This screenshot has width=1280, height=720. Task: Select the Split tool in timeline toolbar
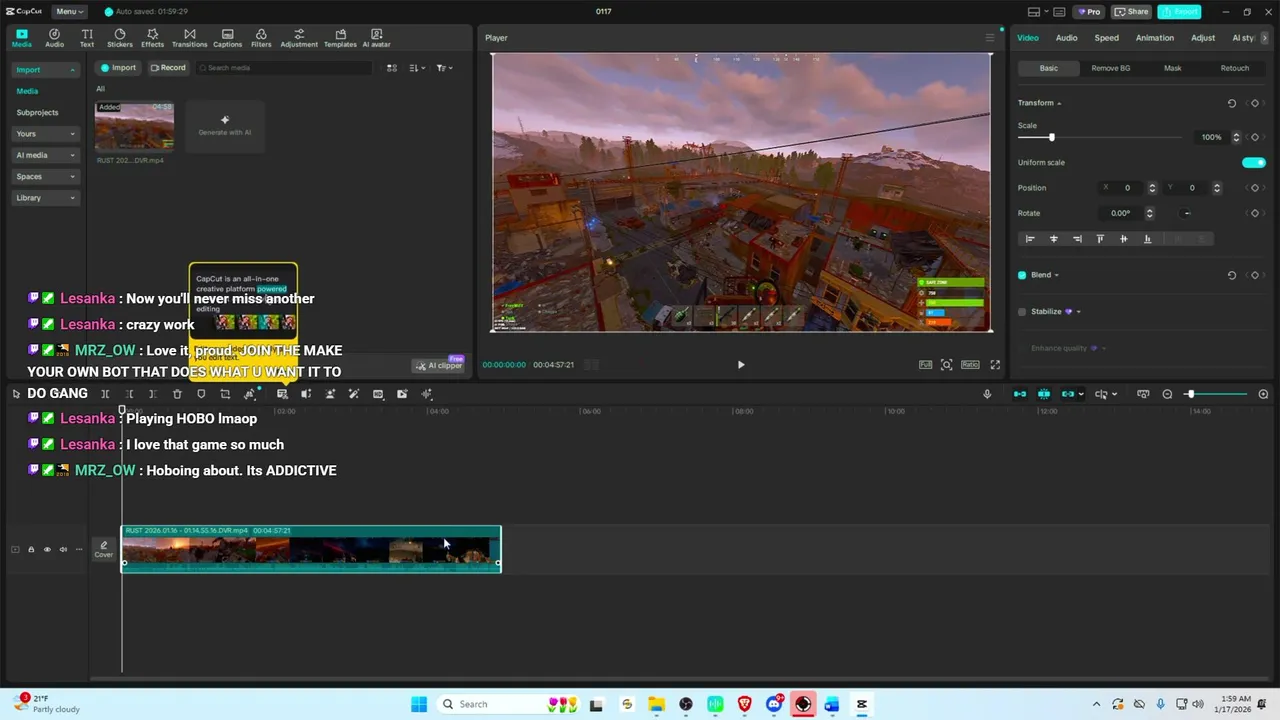click(x=105, y=394)
